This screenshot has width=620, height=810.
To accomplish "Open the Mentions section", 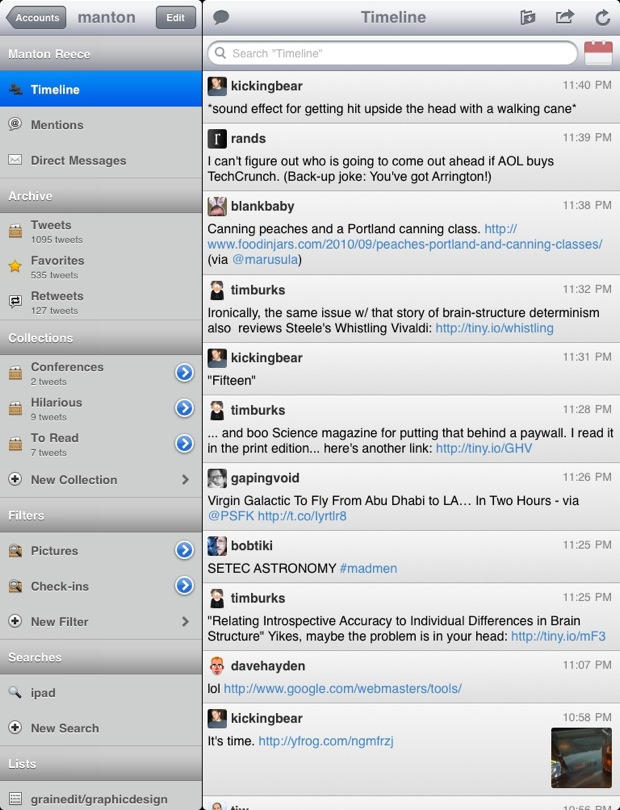I will pos(101,124).
